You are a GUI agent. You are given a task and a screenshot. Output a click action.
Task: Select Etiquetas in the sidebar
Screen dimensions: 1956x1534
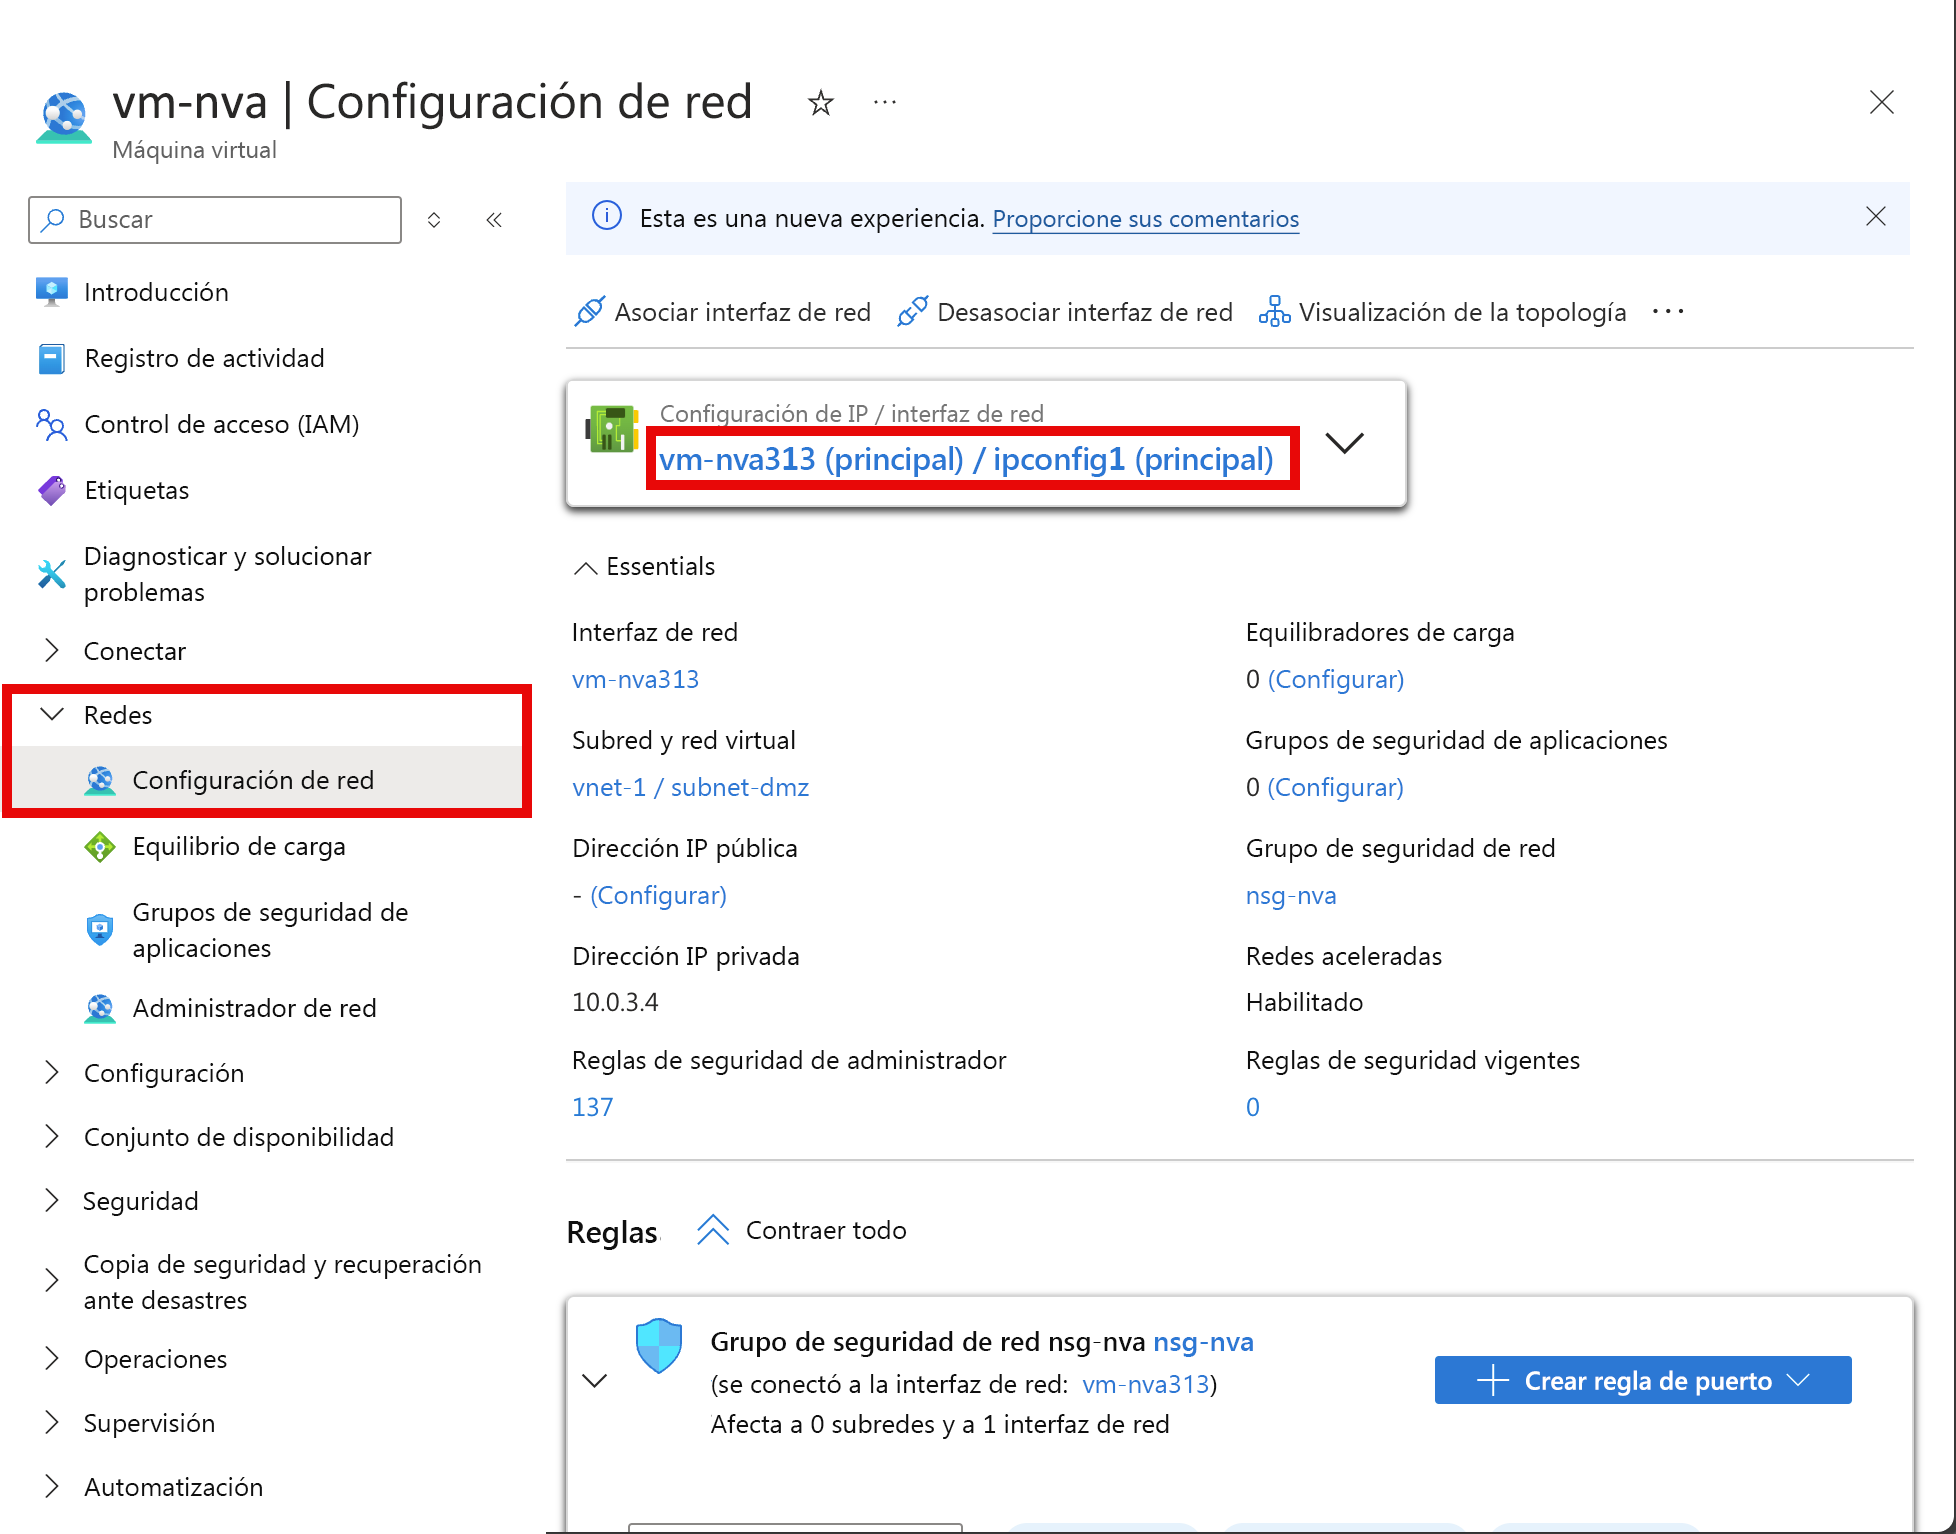click(x=137, y=490)
